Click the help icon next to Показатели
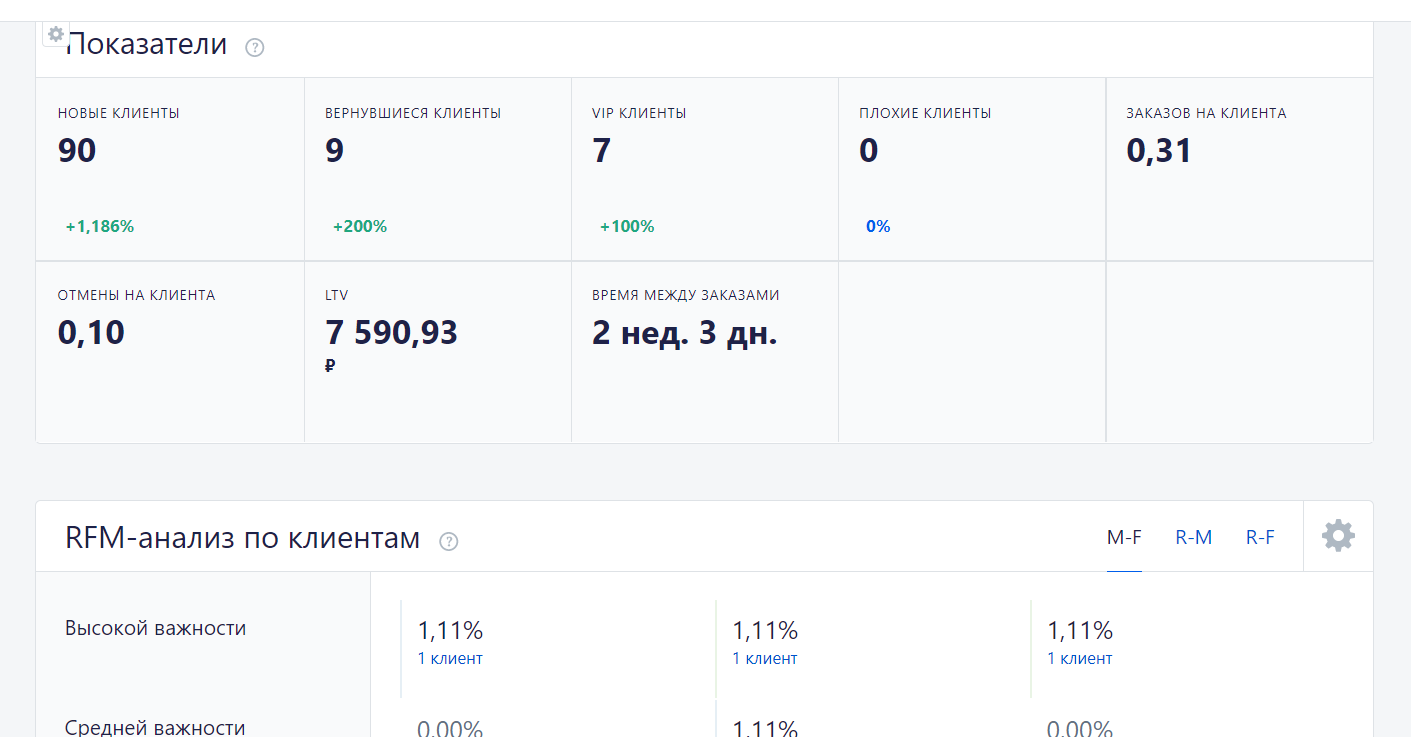 point(255,47)
